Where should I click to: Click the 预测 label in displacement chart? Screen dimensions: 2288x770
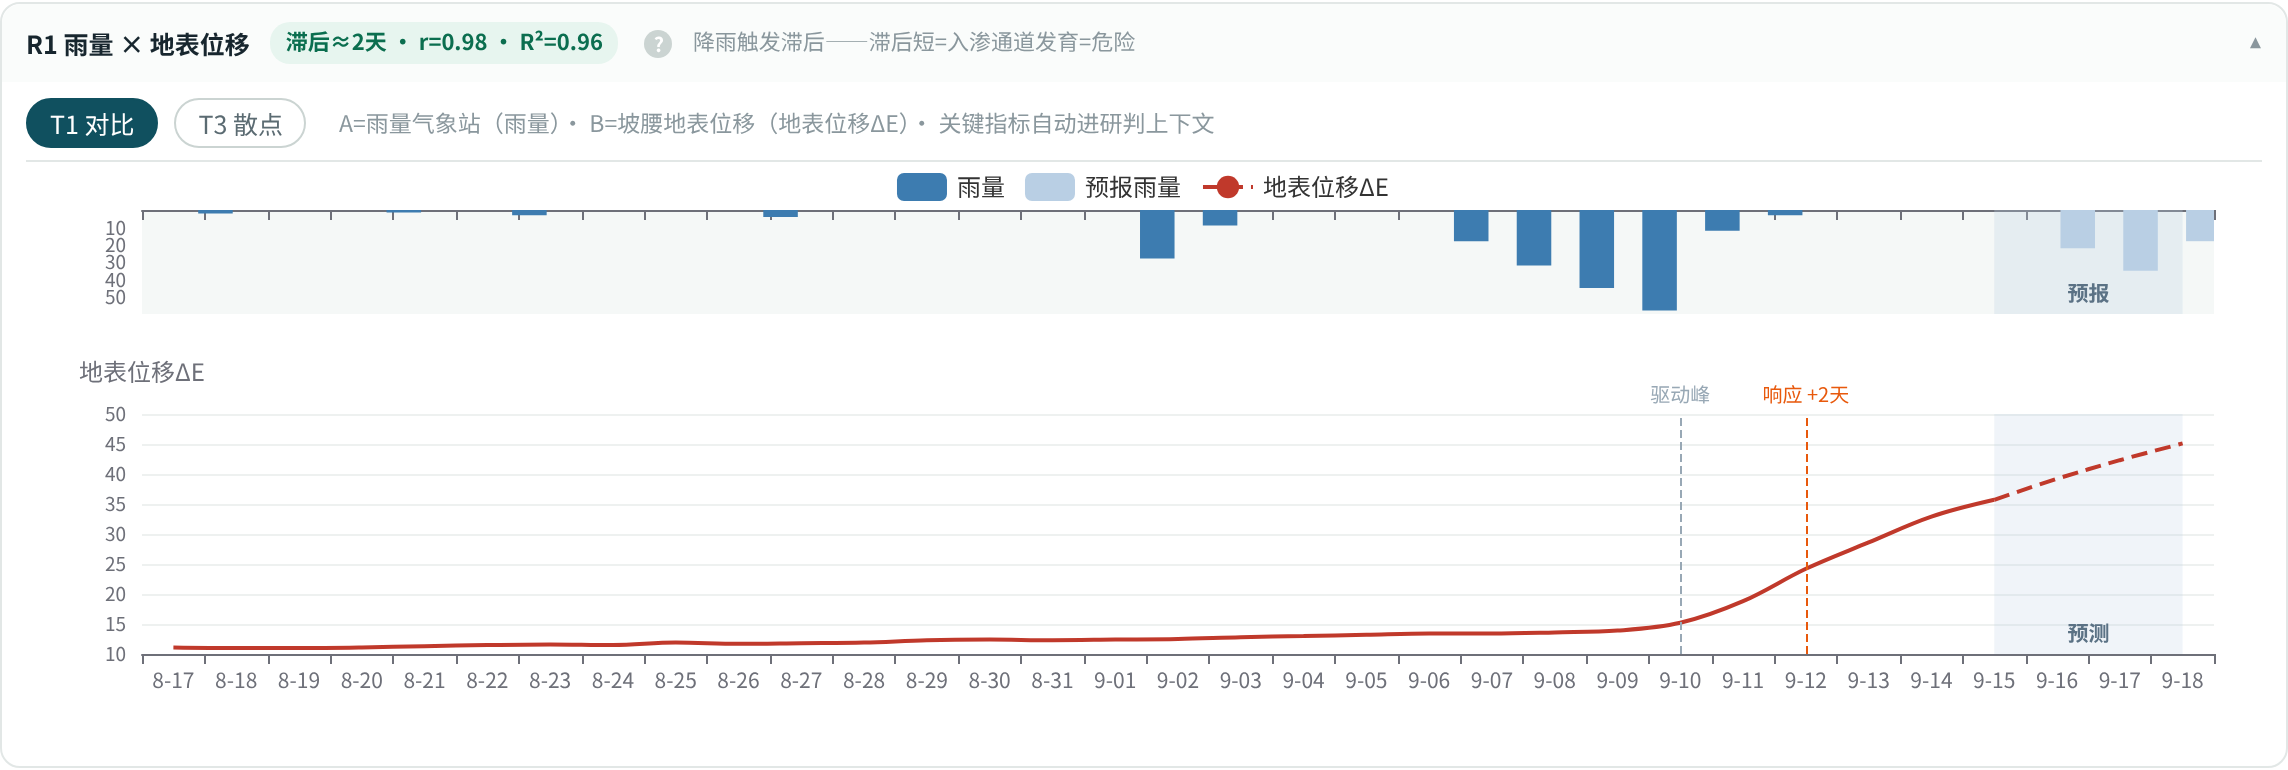click(2088, 633)
